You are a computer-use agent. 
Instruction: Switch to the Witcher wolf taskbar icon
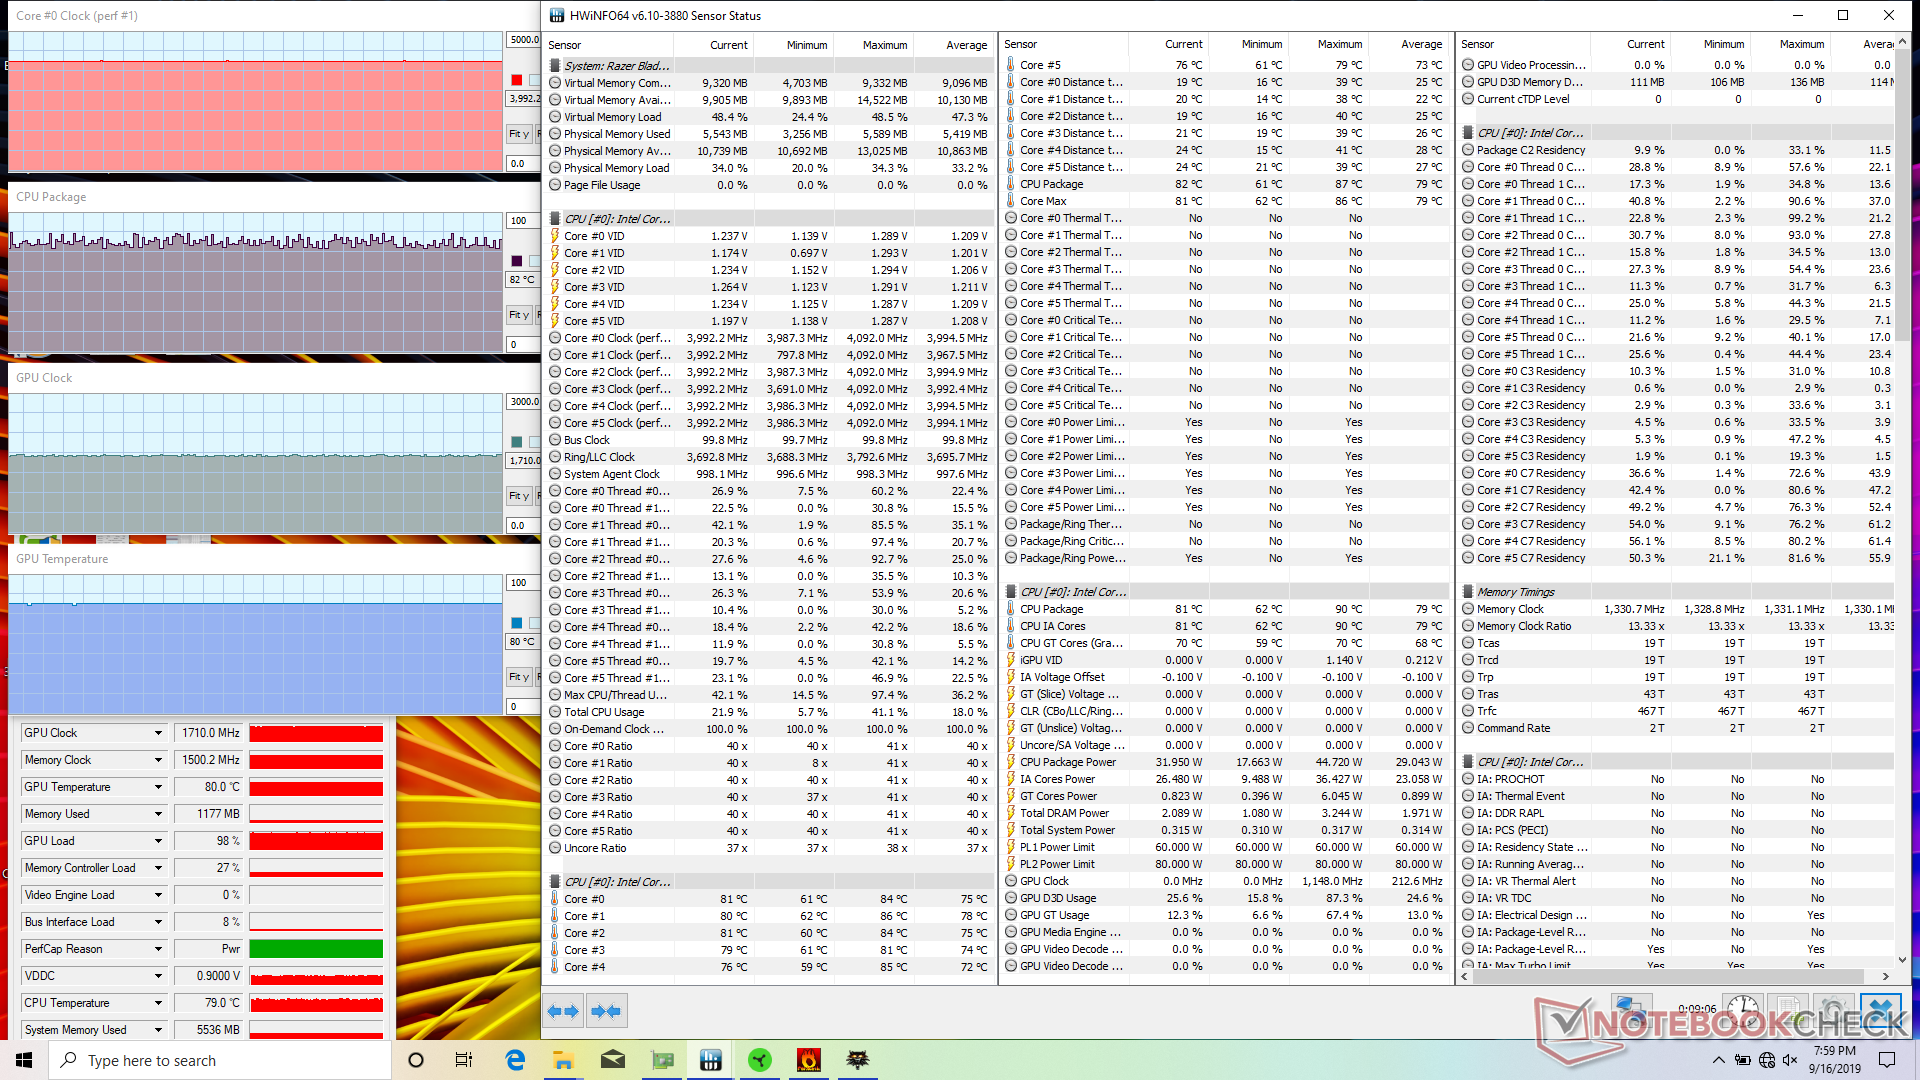(x=858, y=1060)
